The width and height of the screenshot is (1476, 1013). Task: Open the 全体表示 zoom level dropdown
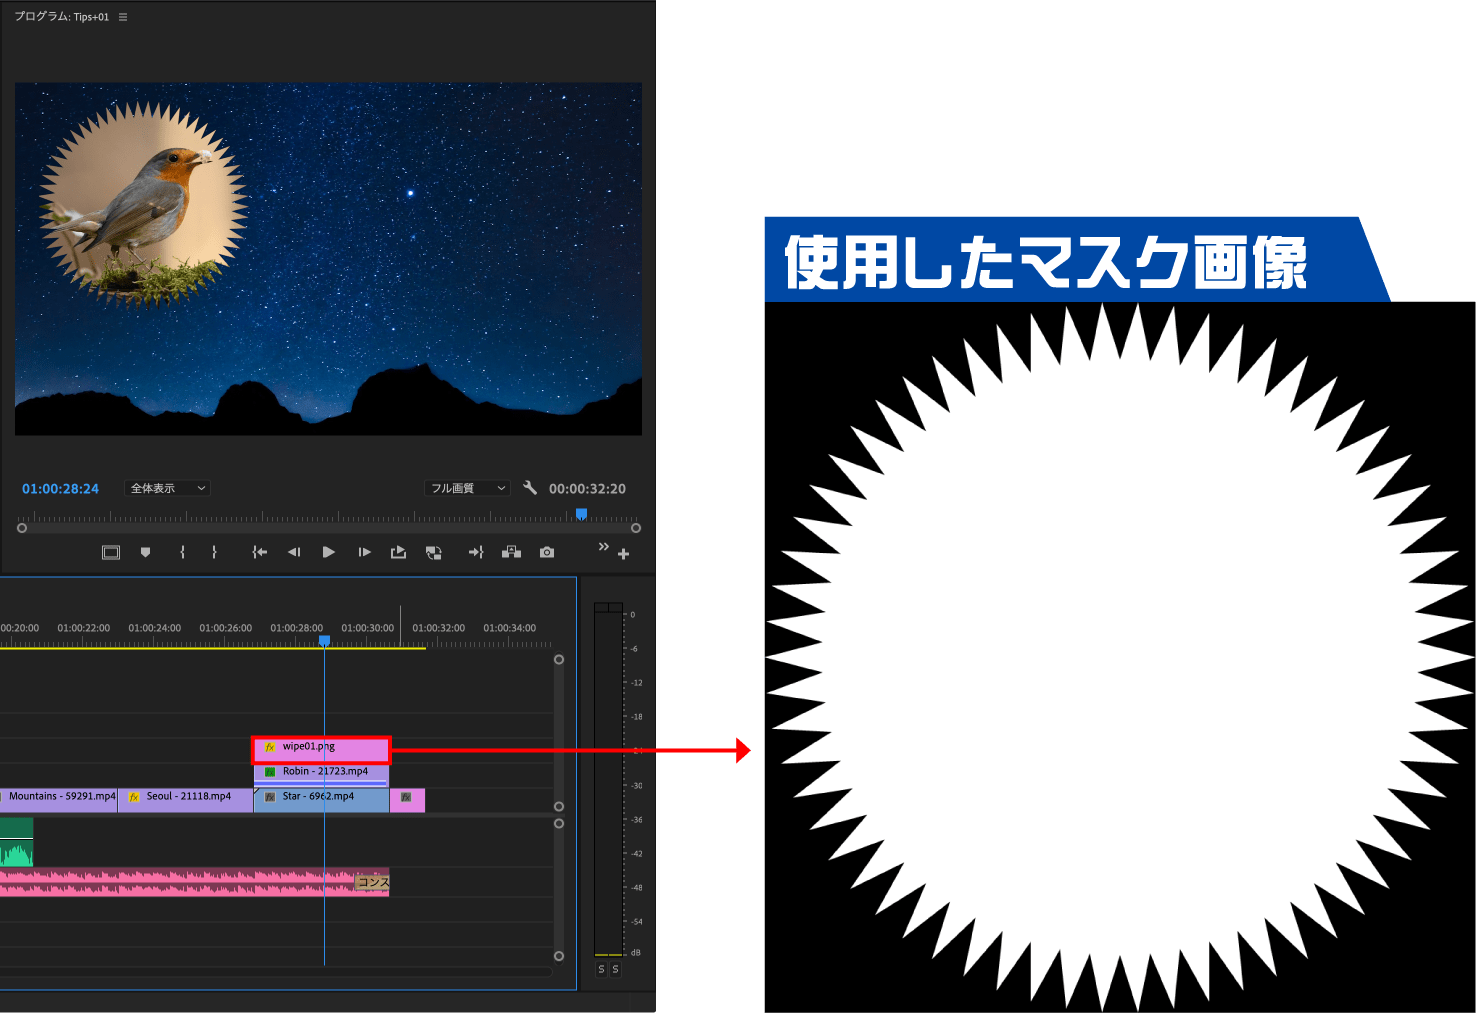(x=168, y=488)
